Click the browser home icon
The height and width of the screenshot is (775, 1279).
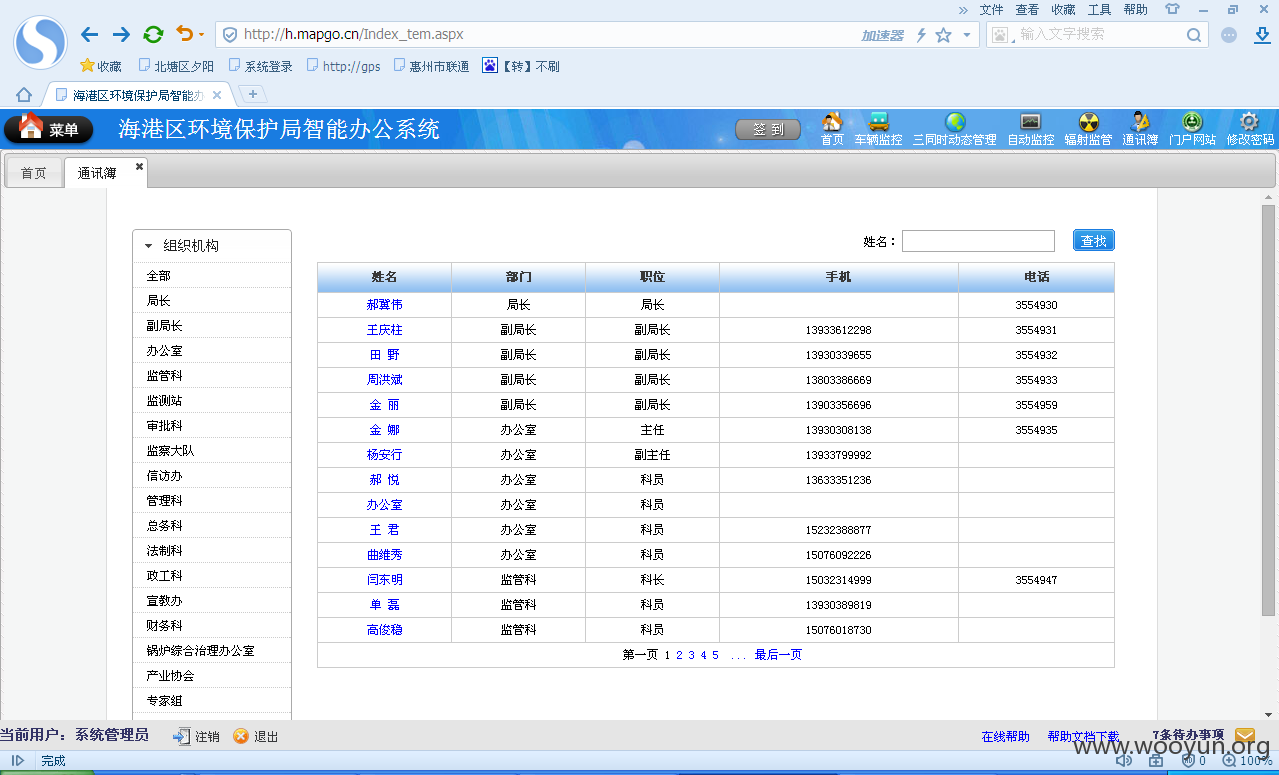pyautogui.click(x=24, y=94)
